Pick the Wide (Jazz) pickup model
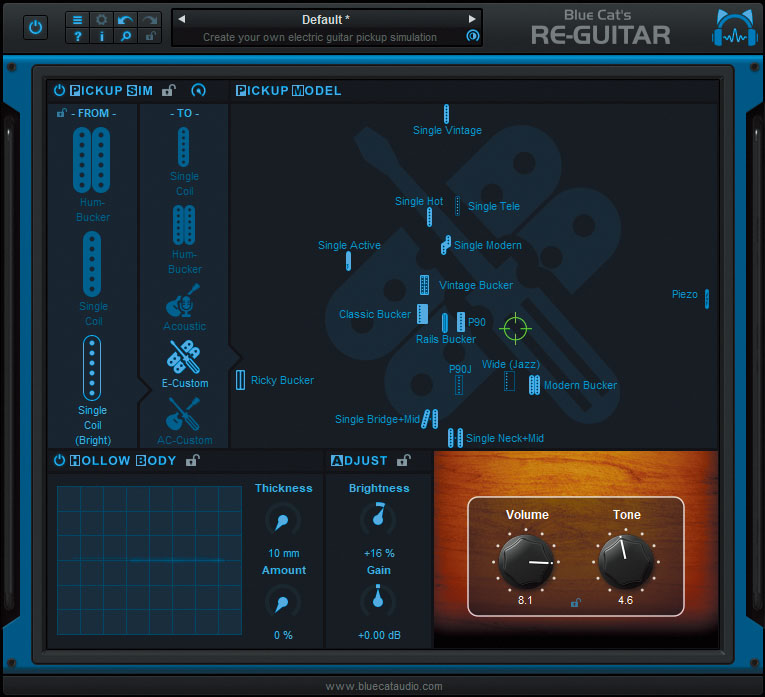 509,381
